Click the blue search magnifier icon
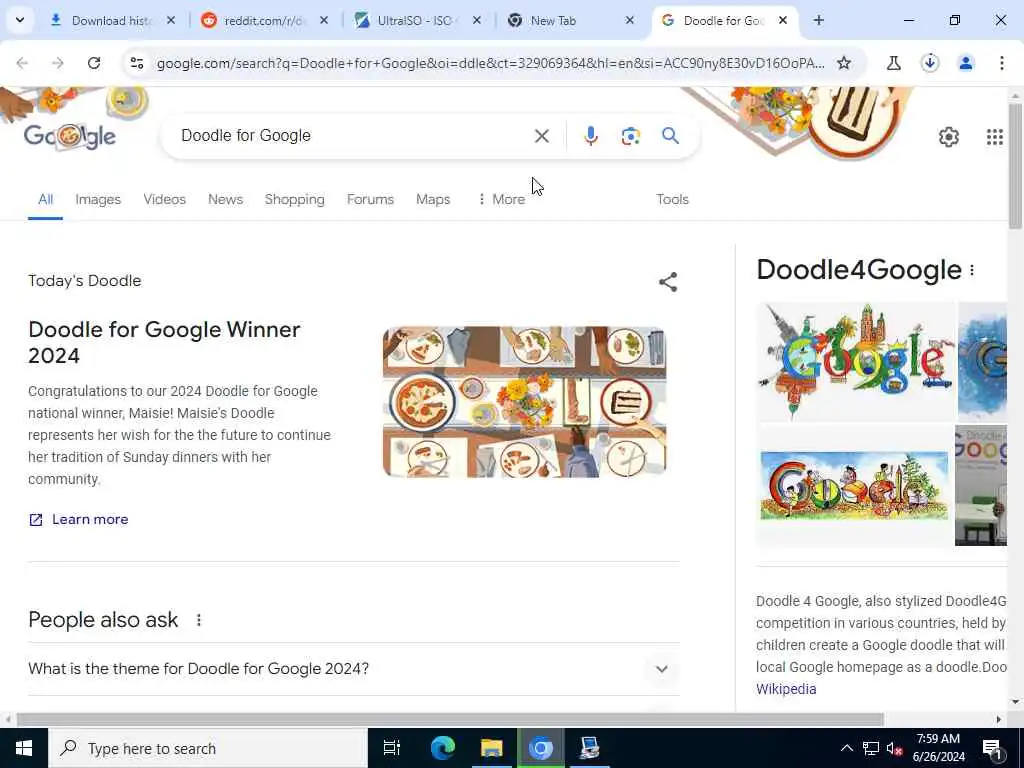 (670, 136)
